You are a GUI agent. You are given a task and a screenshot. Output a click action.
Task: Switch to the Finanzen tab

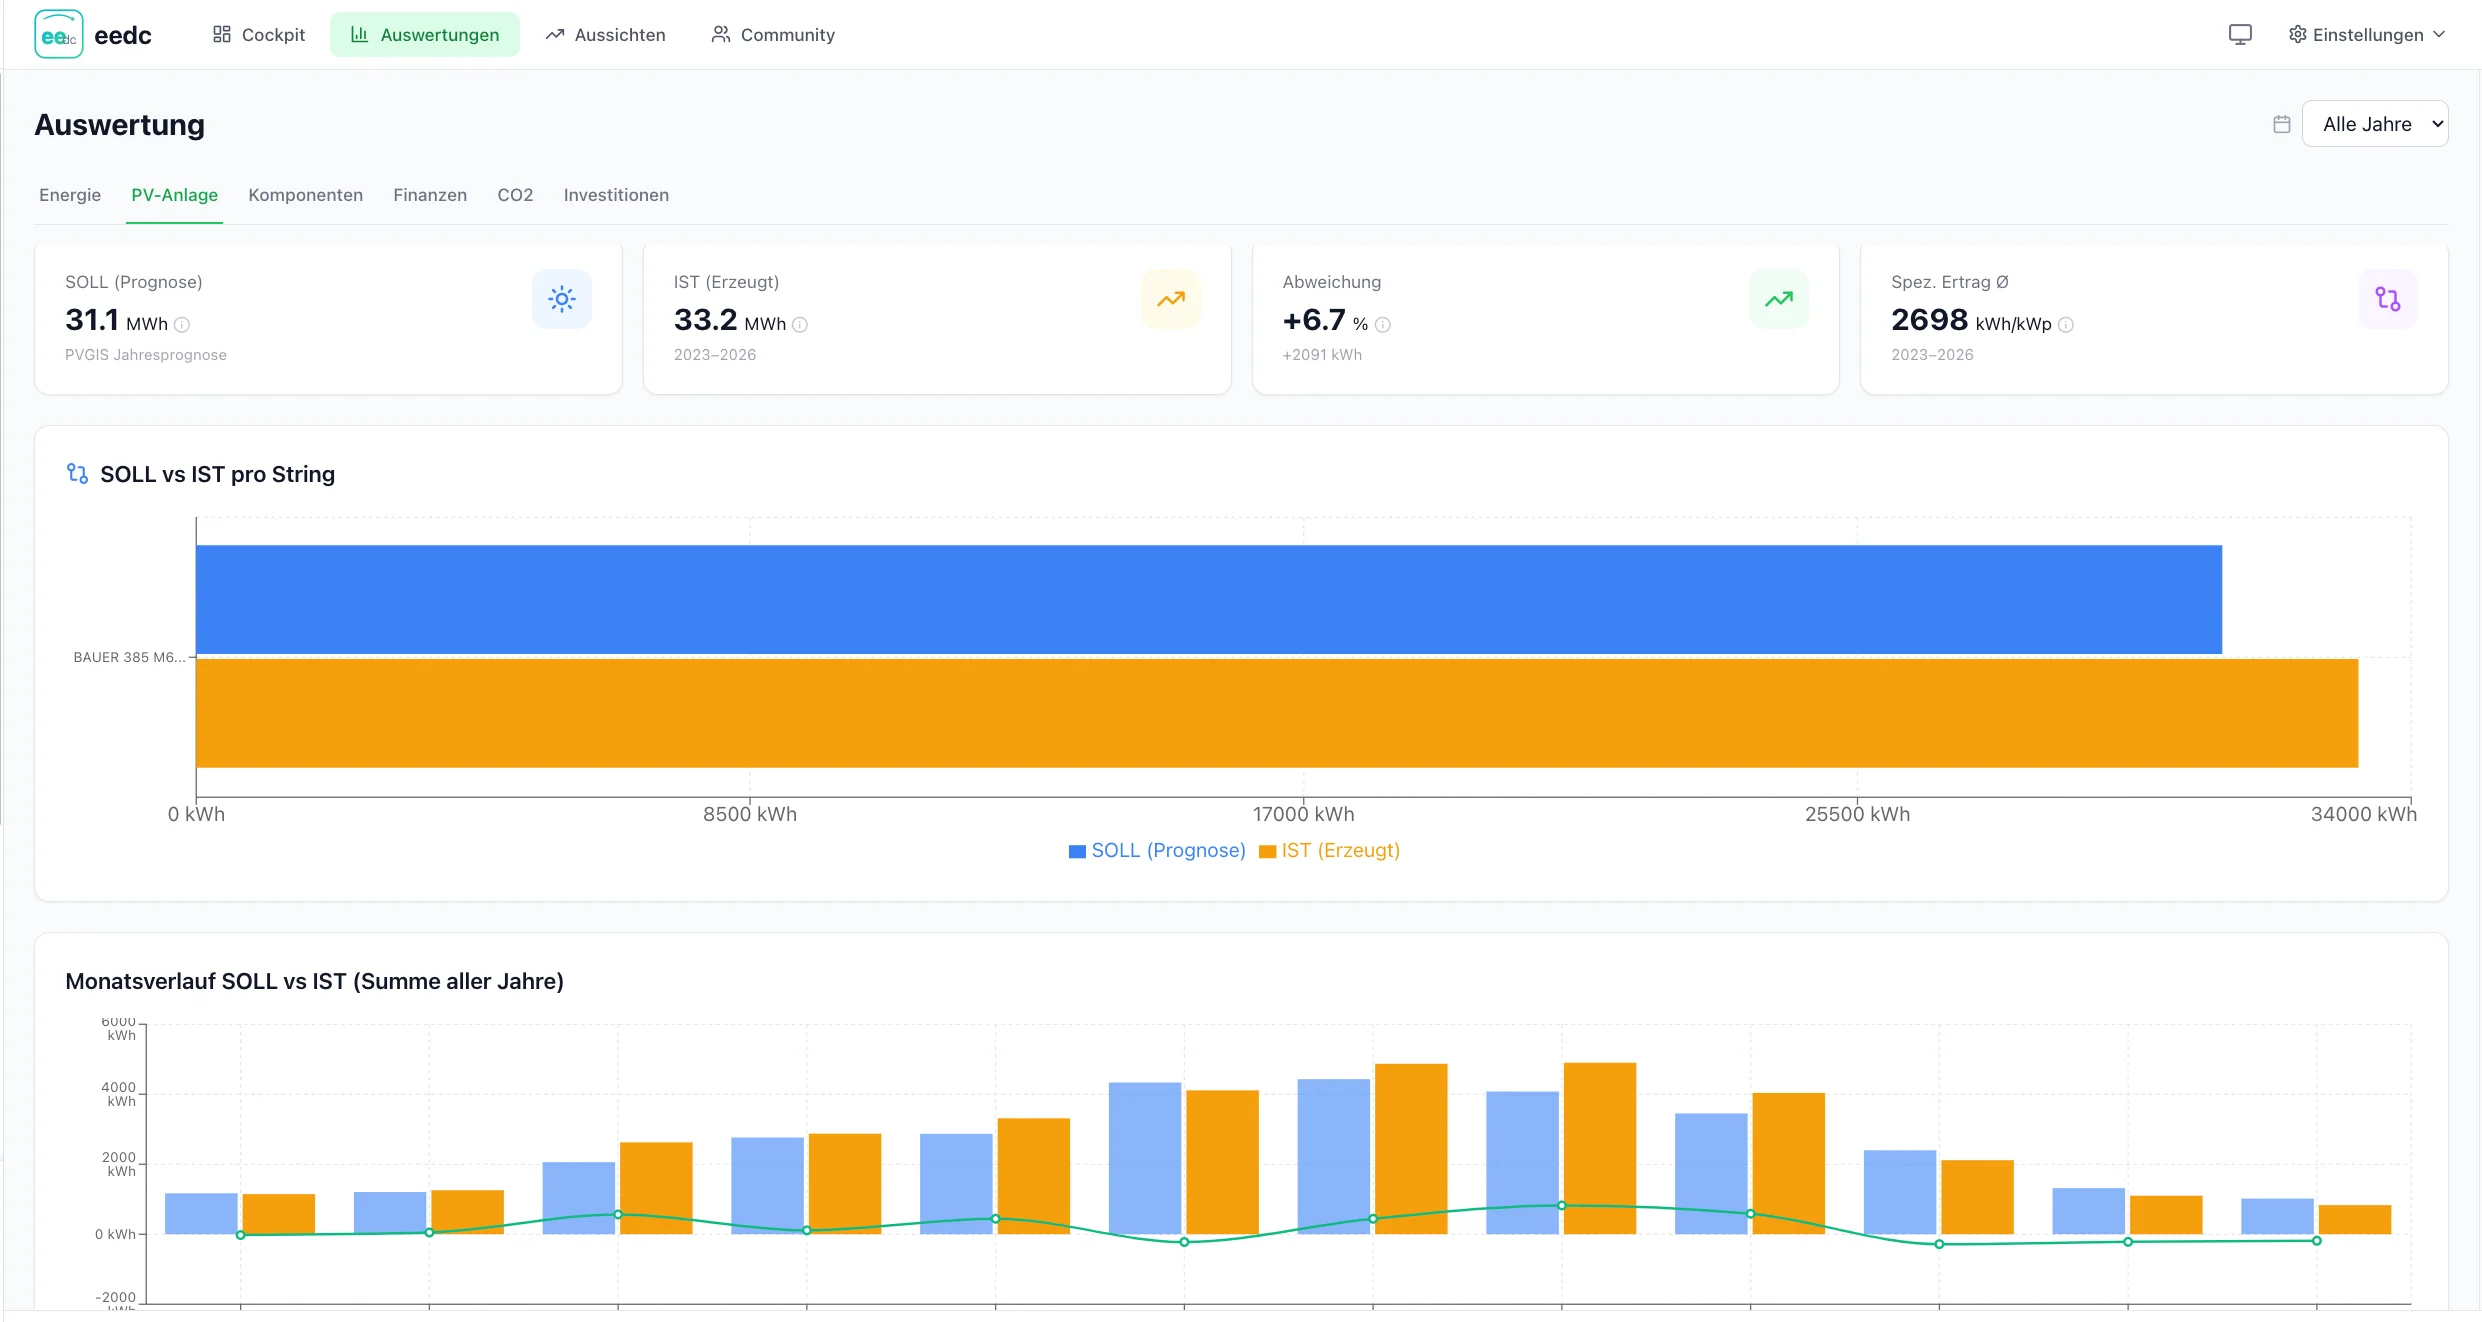(430, 195)
